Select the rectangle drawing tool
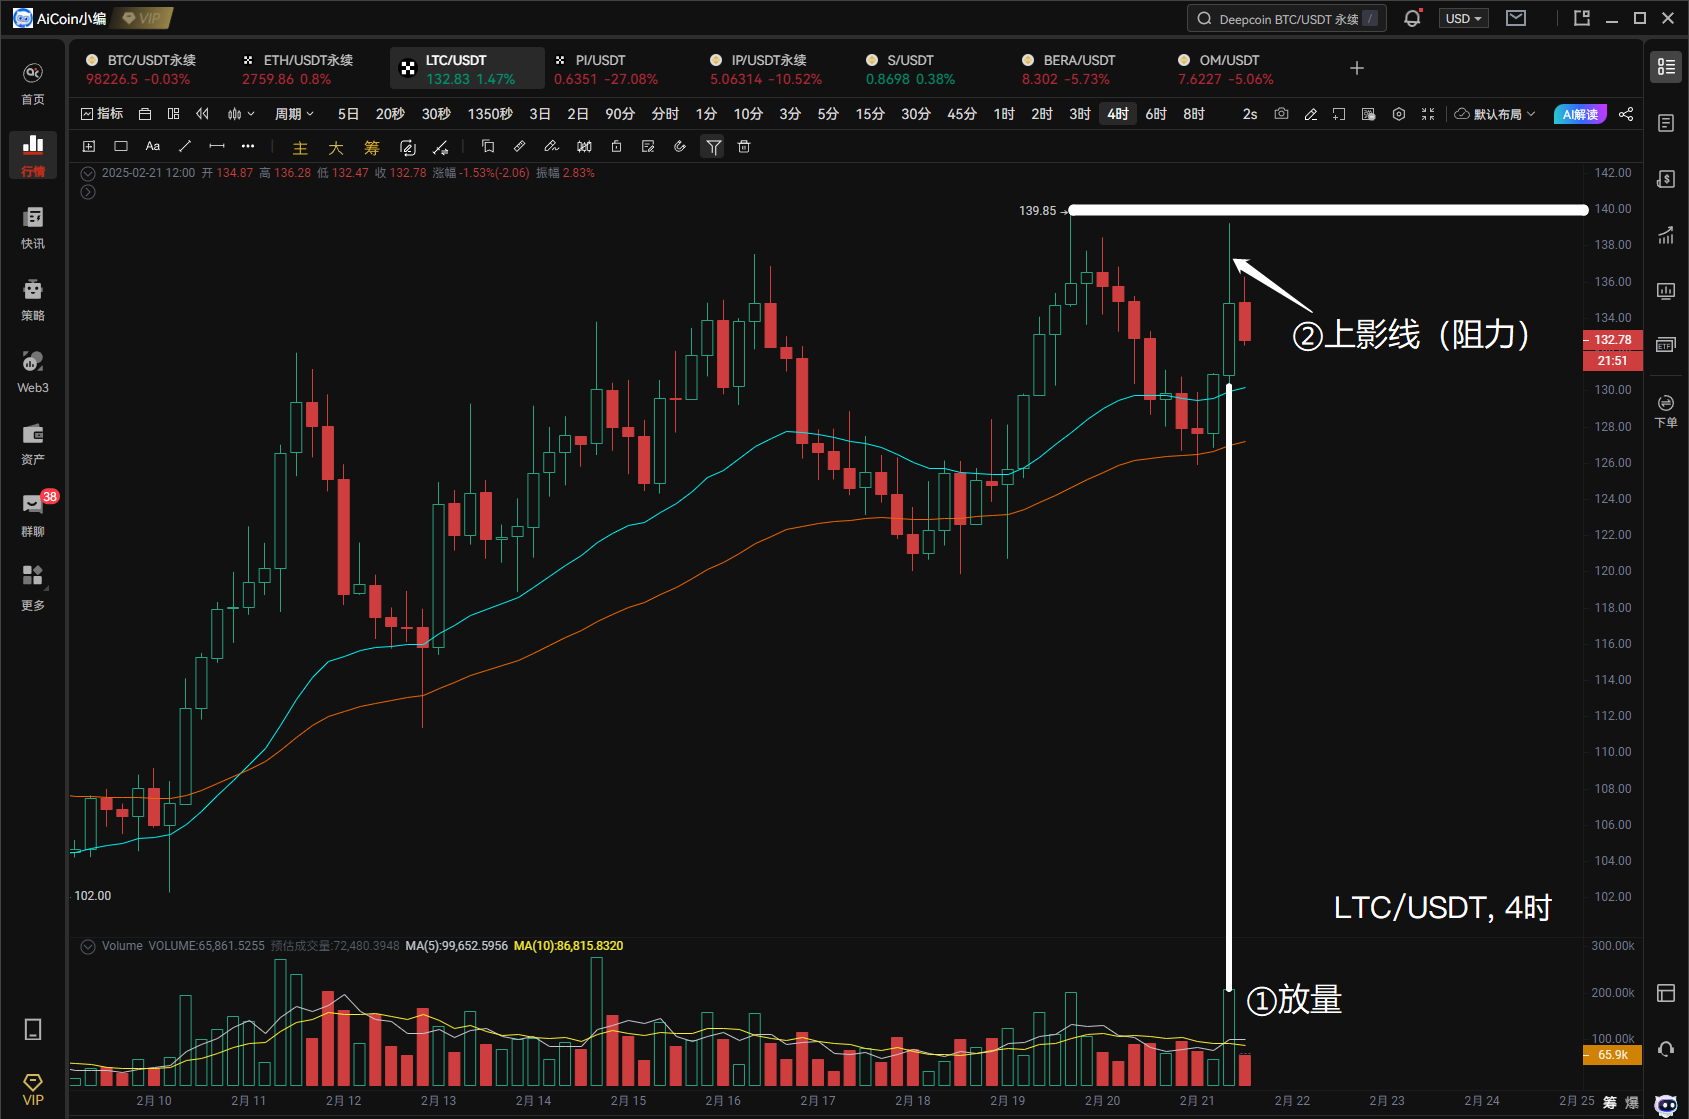 pyautogui.click(x=121, y=147)
